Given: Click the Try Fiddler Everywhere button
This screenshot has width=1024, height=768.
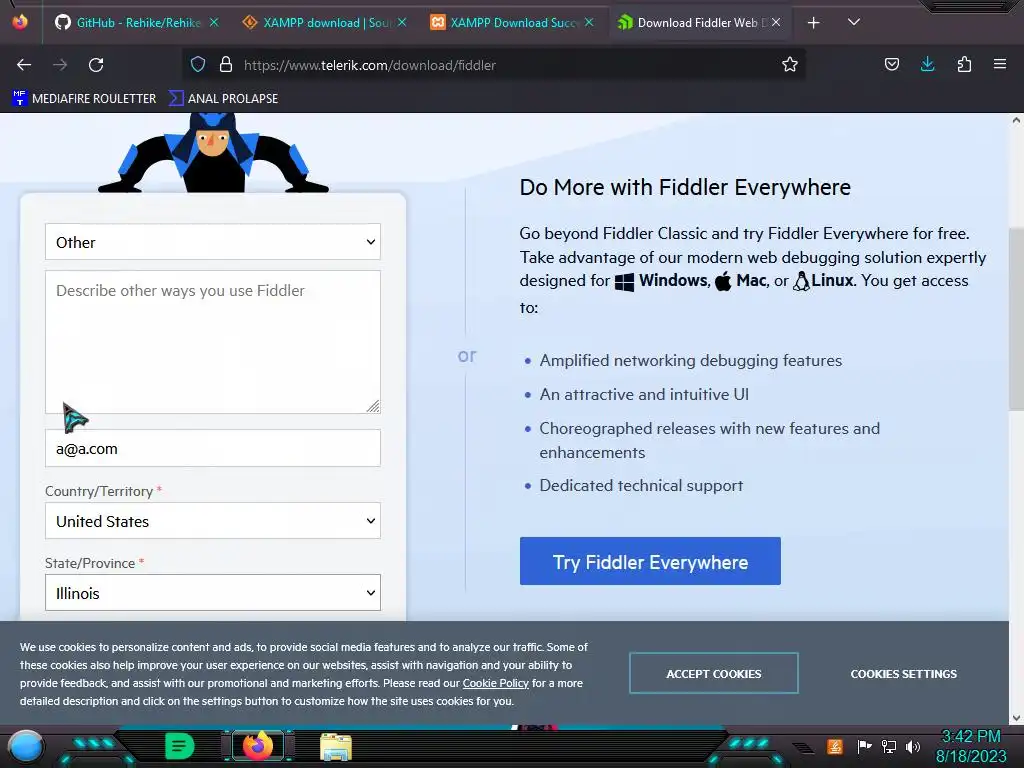Looking at the screenshot, I should pyautogui.click(x=650, y=562).
